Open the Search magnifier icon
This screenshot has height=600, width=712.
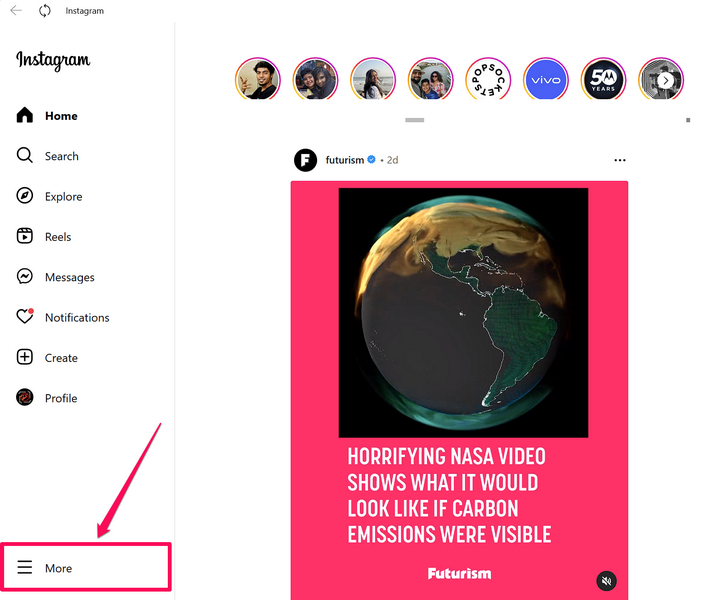click(x=25, y=155)
